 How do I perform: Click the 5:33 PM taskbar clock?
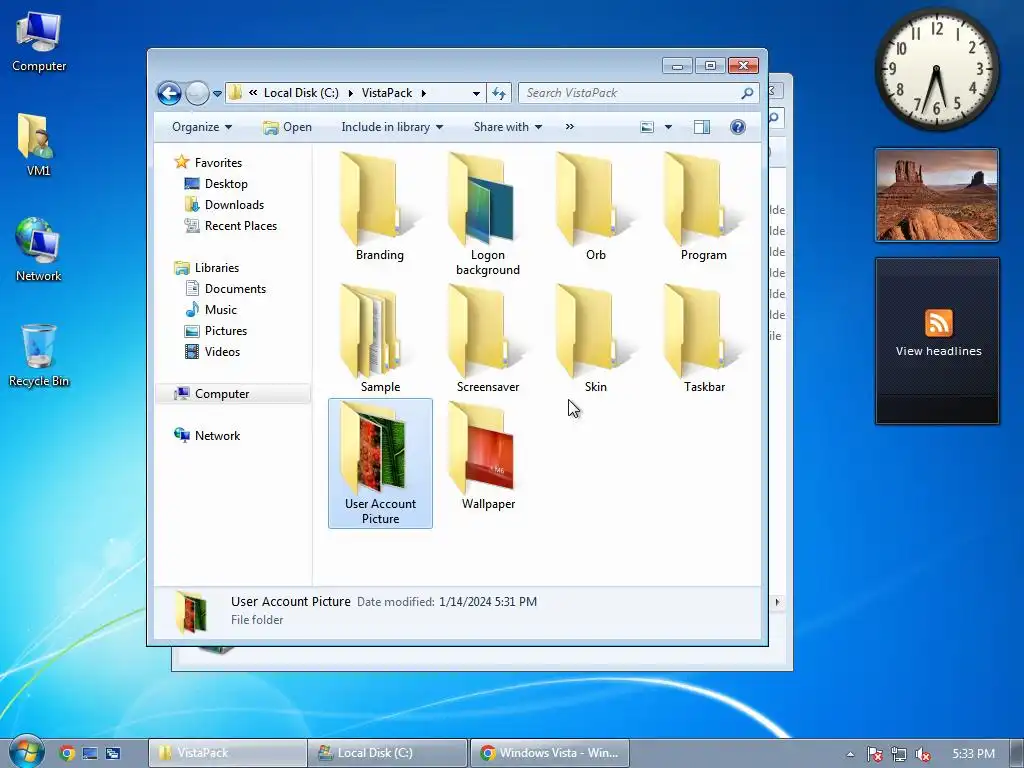(973, 754)
